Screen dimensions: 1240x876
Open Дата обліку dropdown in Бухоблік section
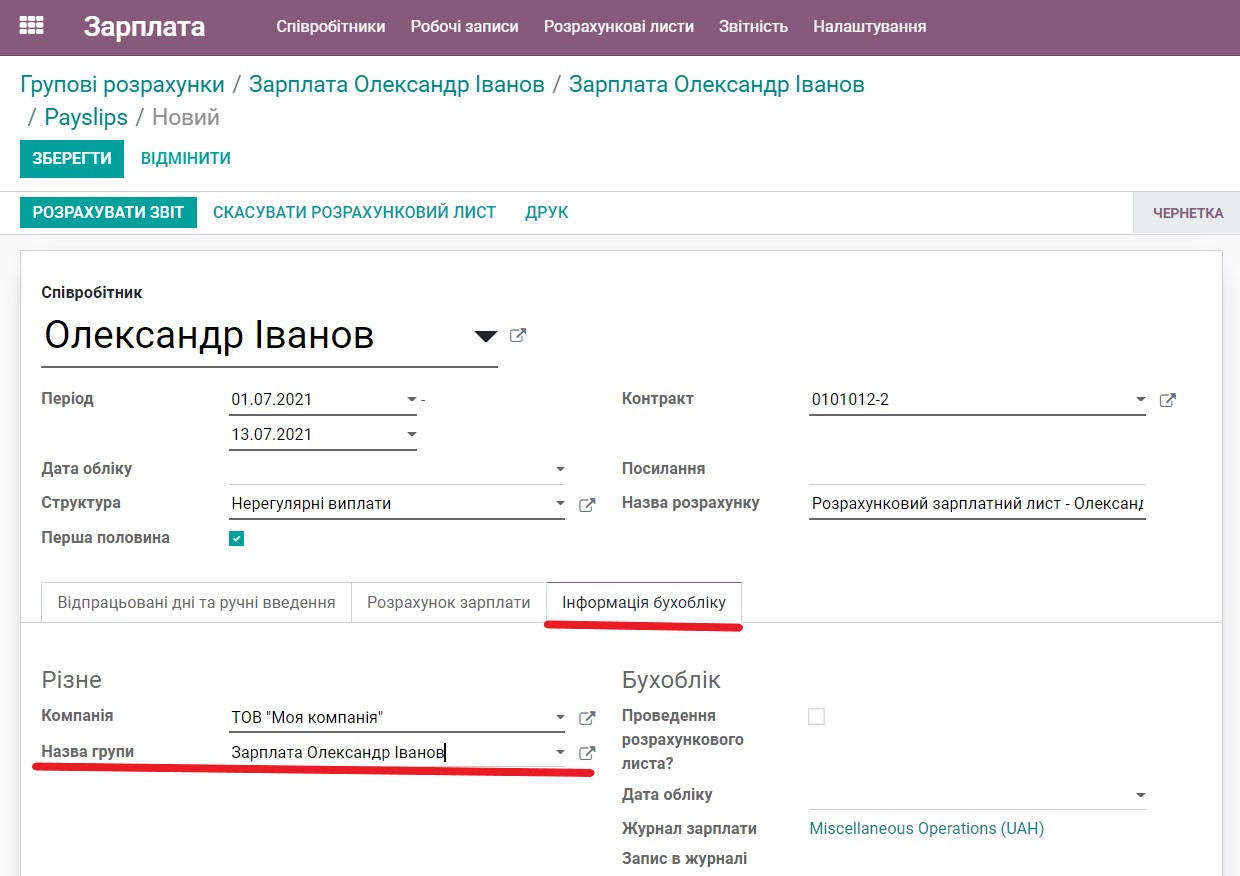(x=1141, y=794)
